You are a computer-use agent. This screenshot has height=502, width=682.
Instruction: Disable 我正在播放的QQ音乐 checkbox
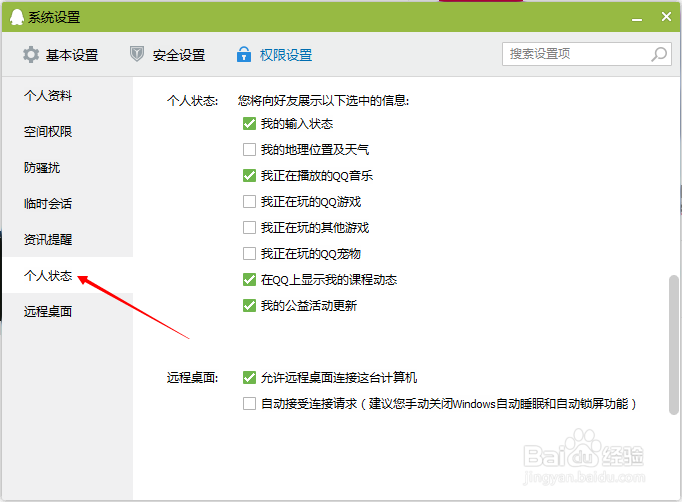[249, 176]
